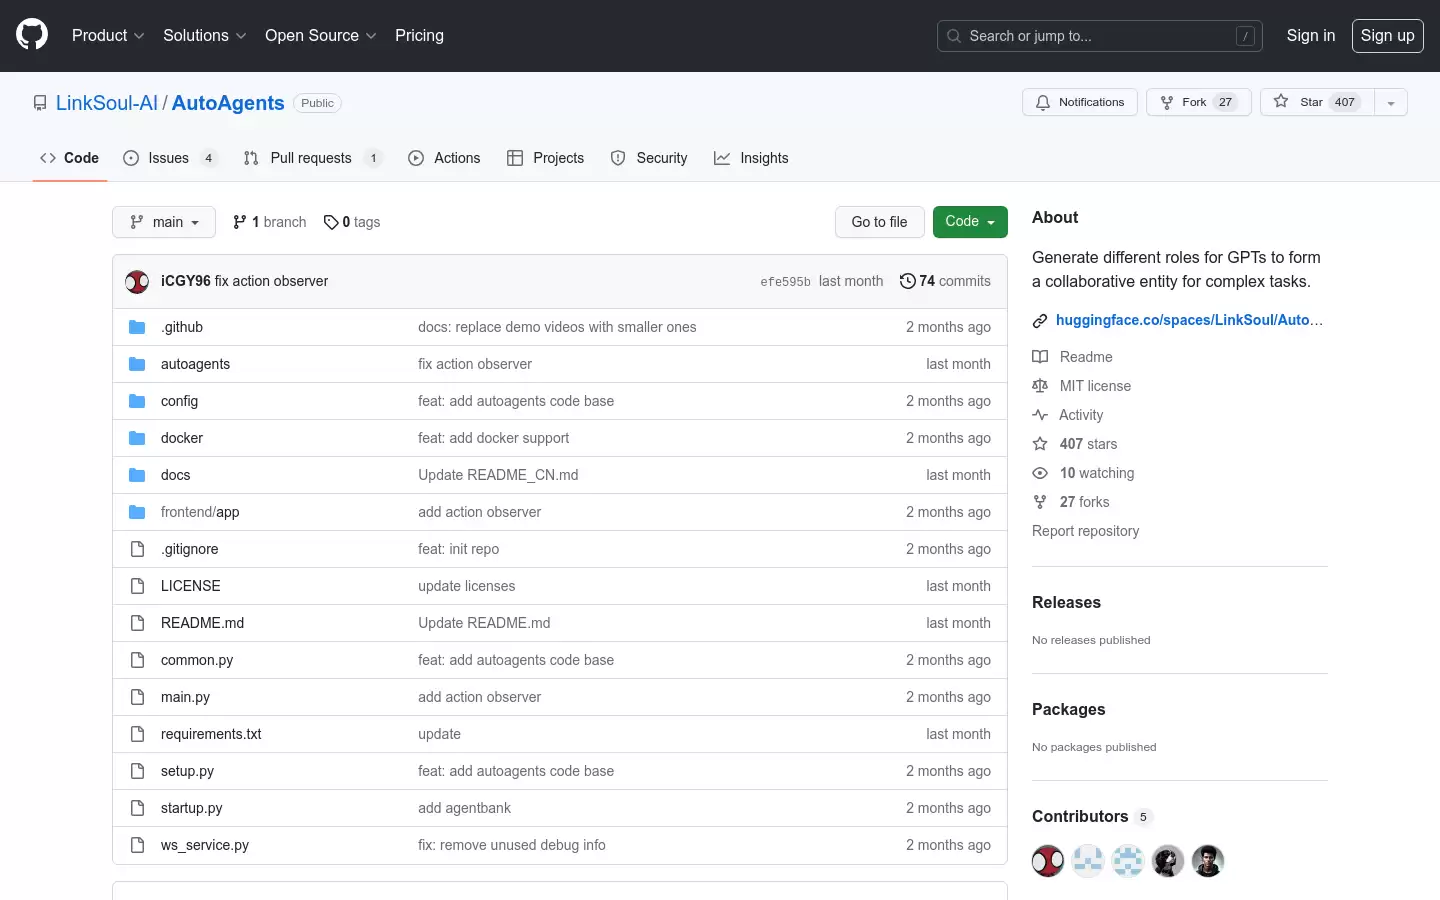Open the Product menu in header
1440x900 pixels.
[108, 35]
